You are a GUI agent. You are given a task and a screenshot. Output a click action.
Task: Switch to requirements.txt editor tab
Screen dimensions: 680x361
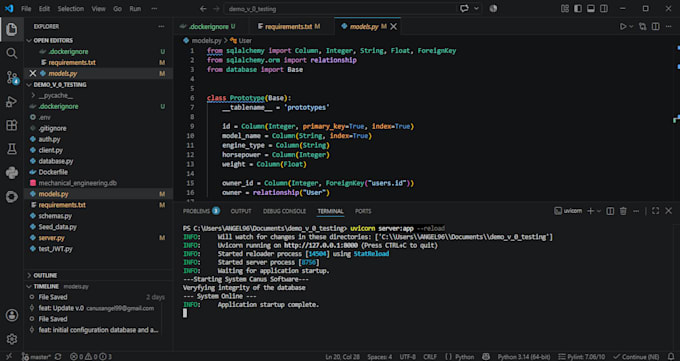[290, 26]
